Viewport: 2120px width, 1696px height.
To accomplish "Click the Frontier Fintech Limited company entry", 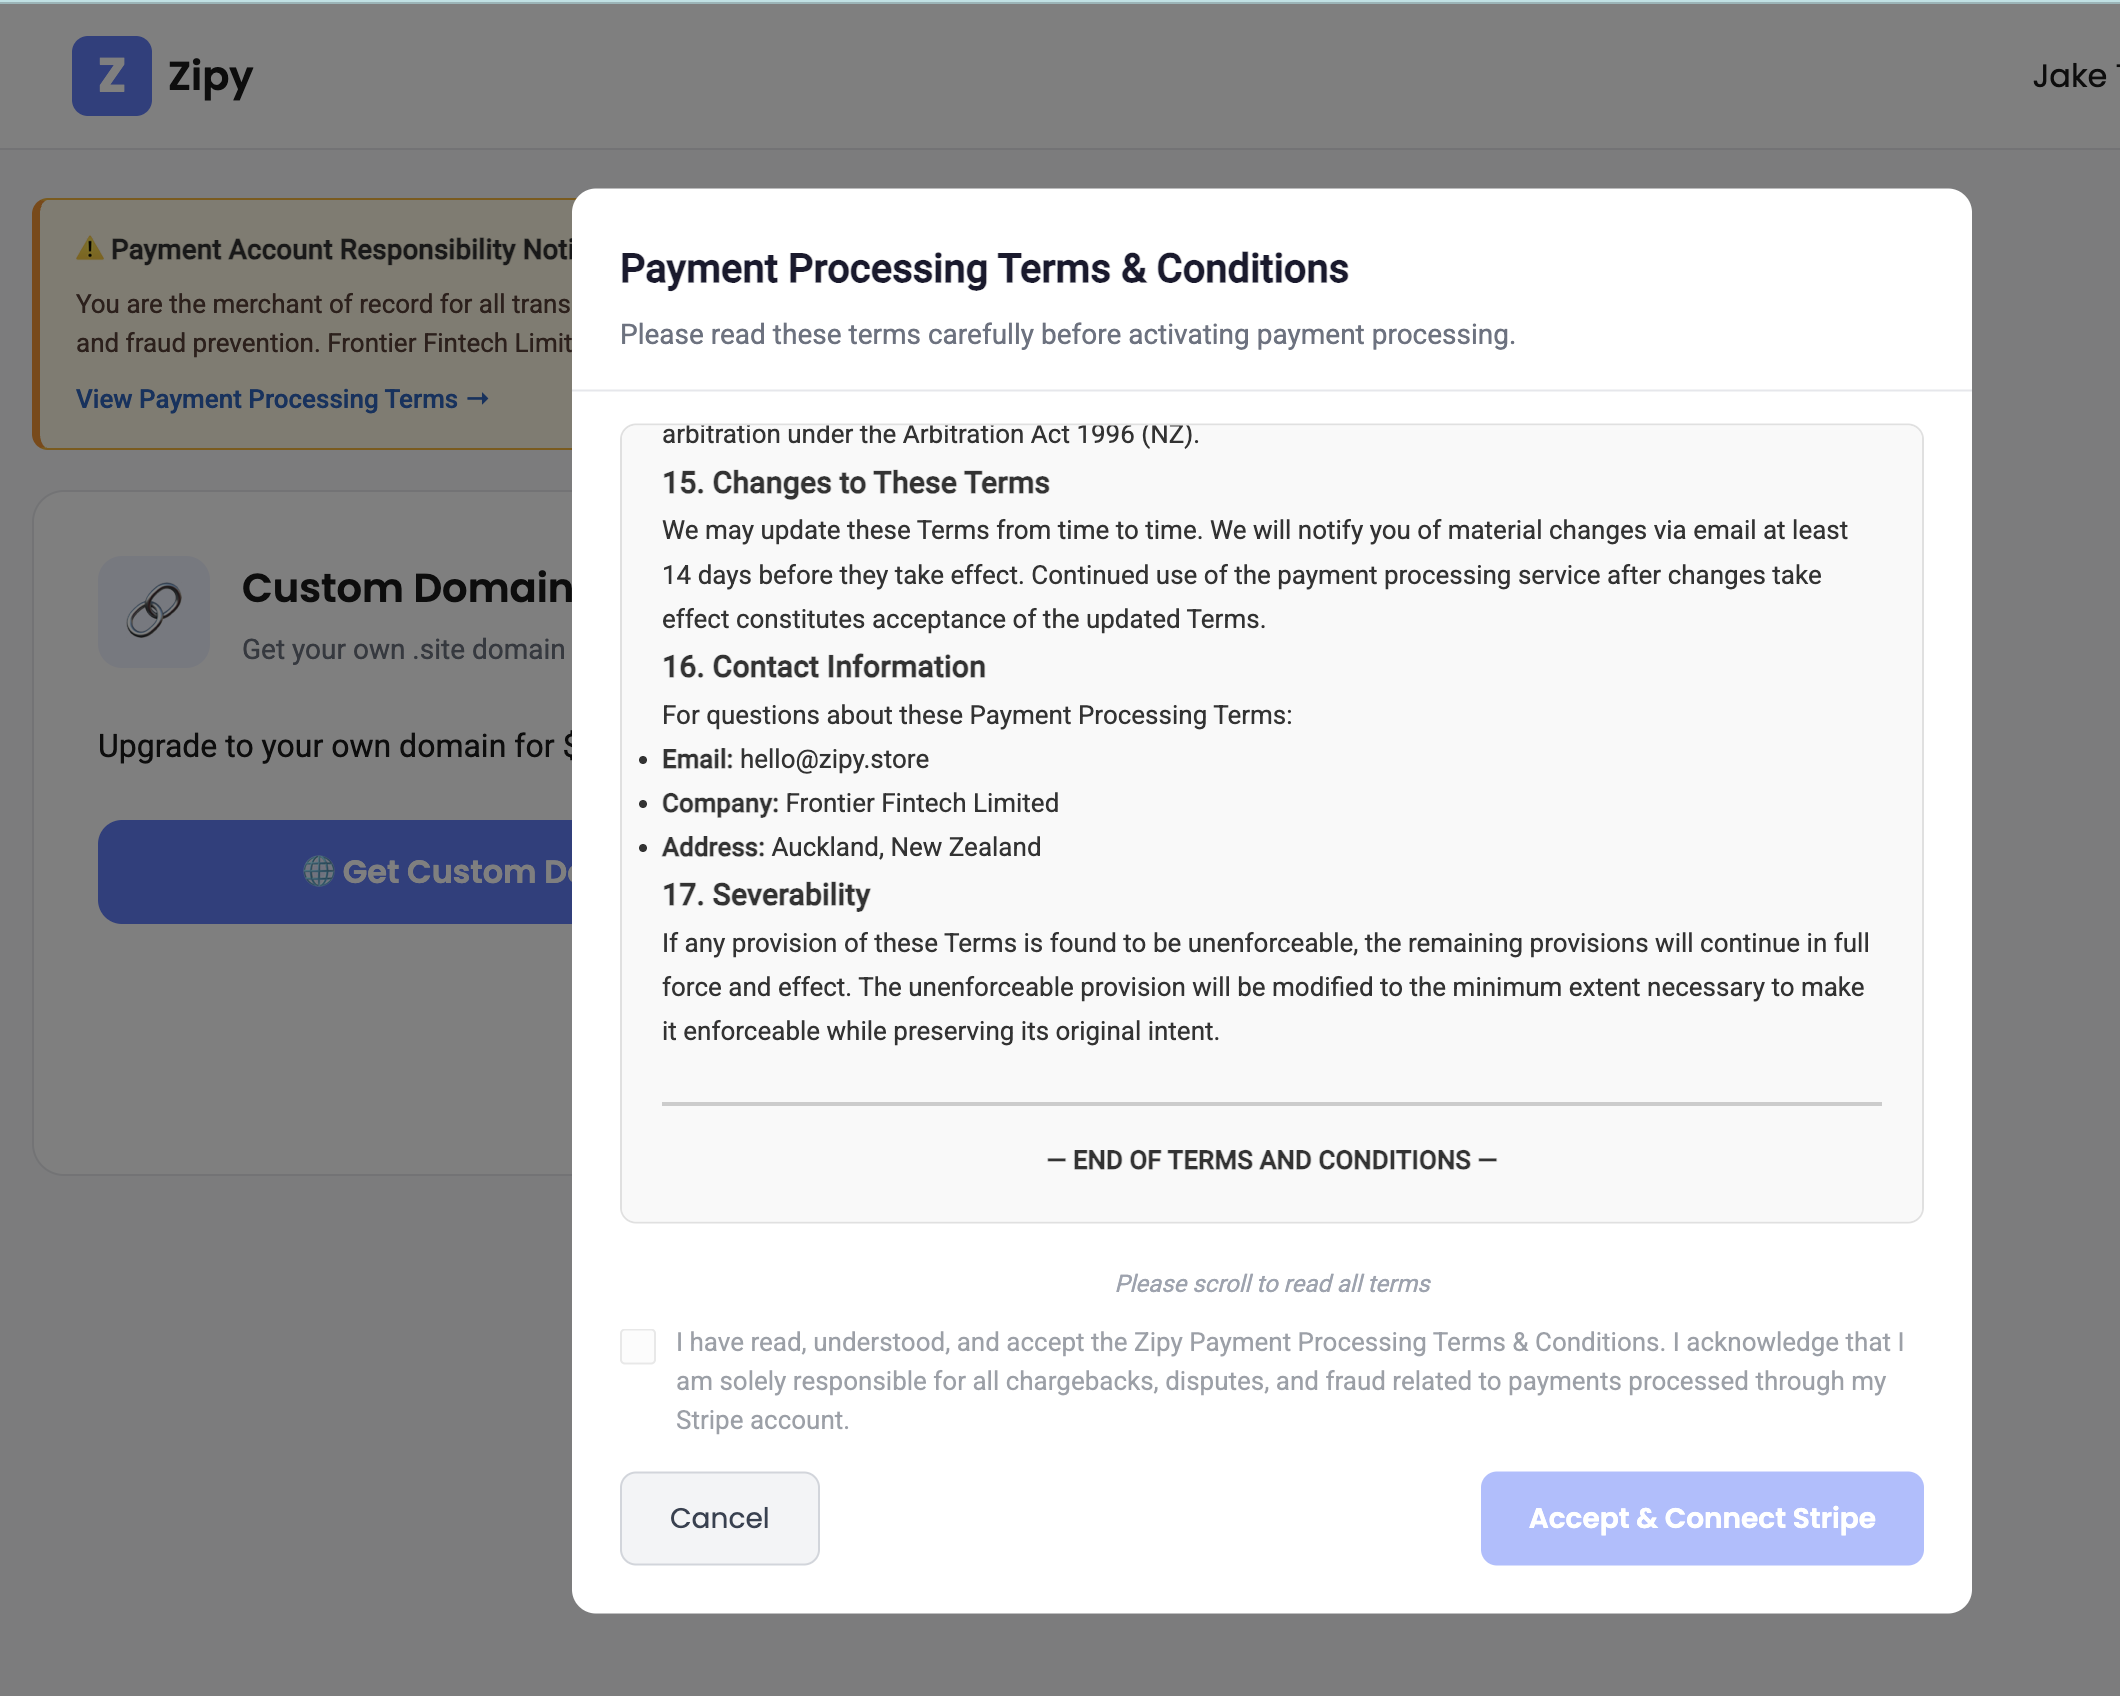I will [x=921, y=803].
